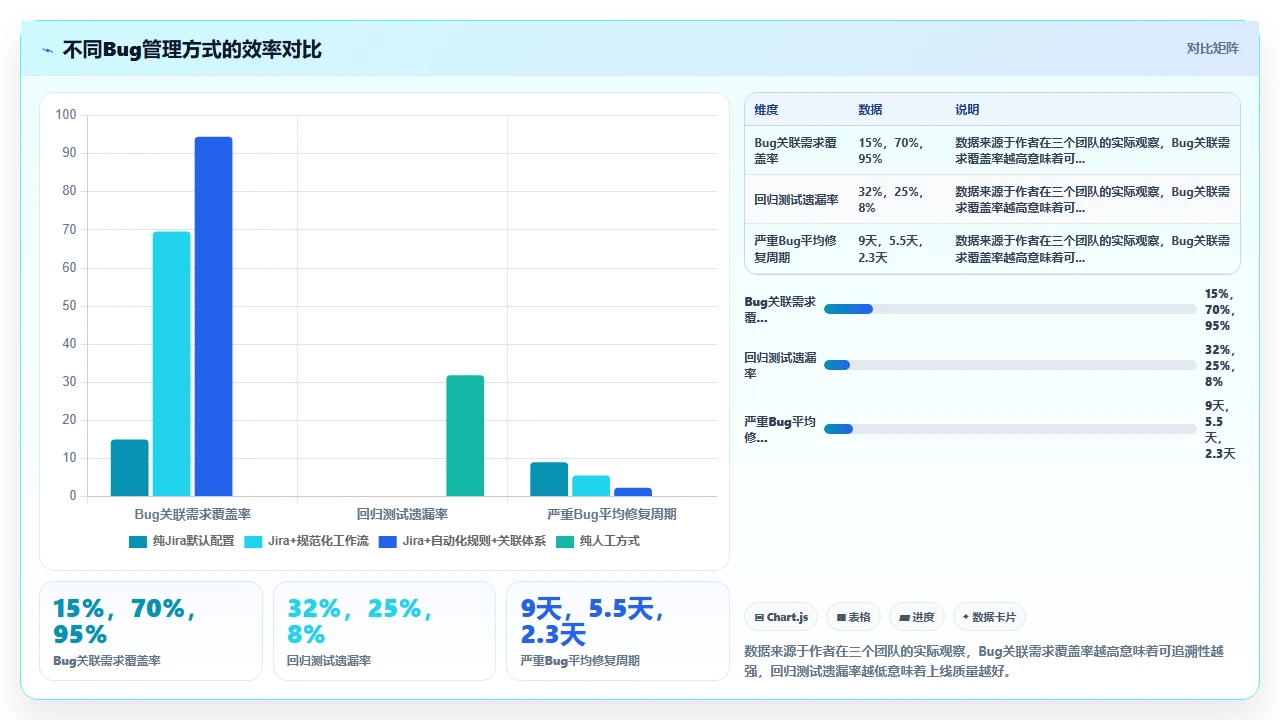
Task: Click the x-axis label 回归测试遗漏率
Action: (x=402, y=514)
